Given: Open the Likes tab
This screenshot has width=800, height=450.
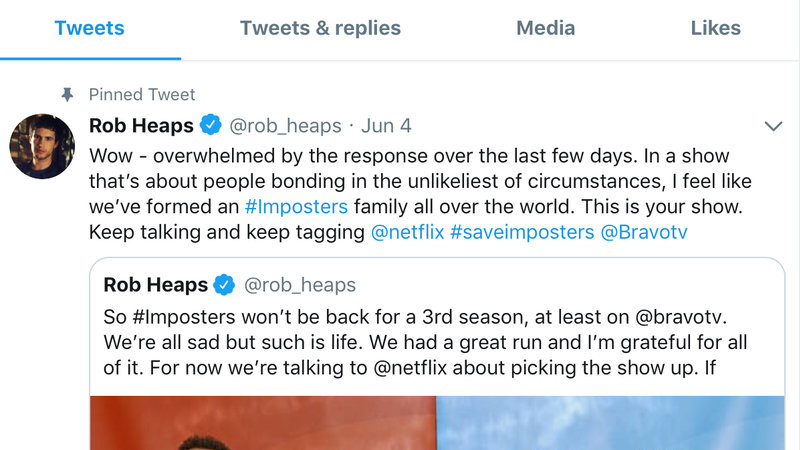Looking at the screenshot, I should [x=716, y=28].
